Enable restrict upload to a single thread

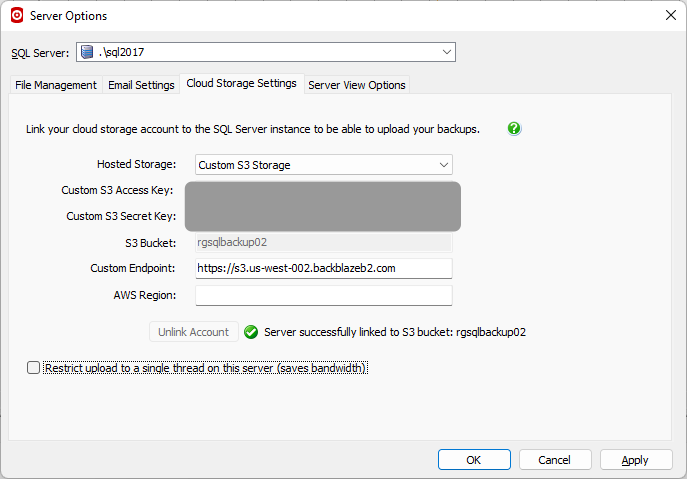coord(34,368)
